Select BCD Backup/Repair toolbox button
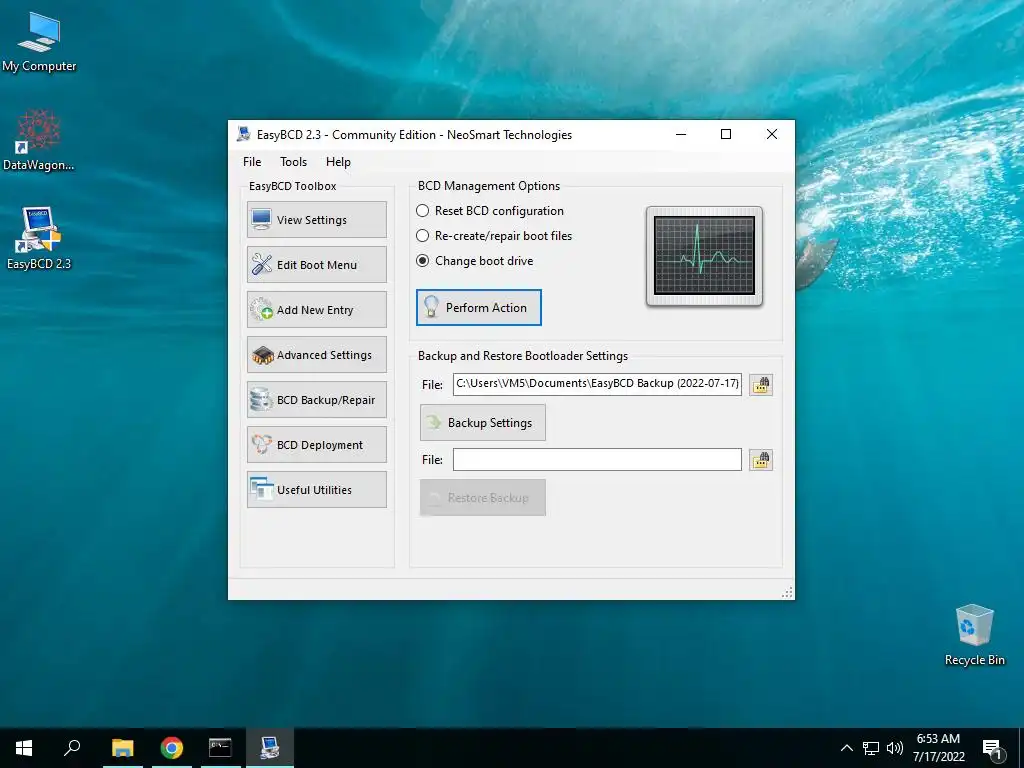 317,400
